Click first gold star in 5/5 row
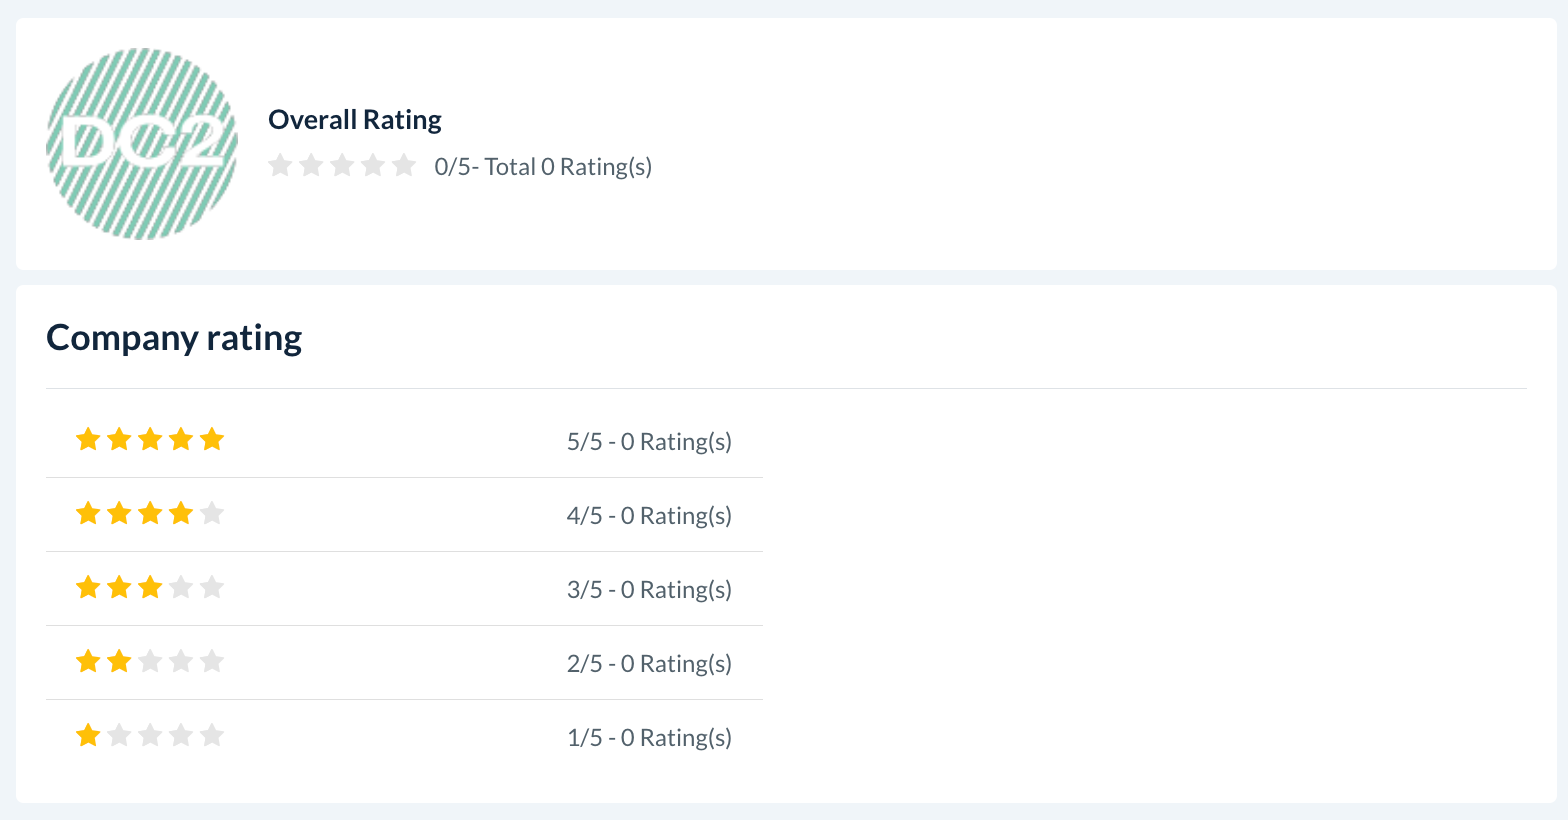Viewport: 1568px width, 820px height. pos(88,439)
